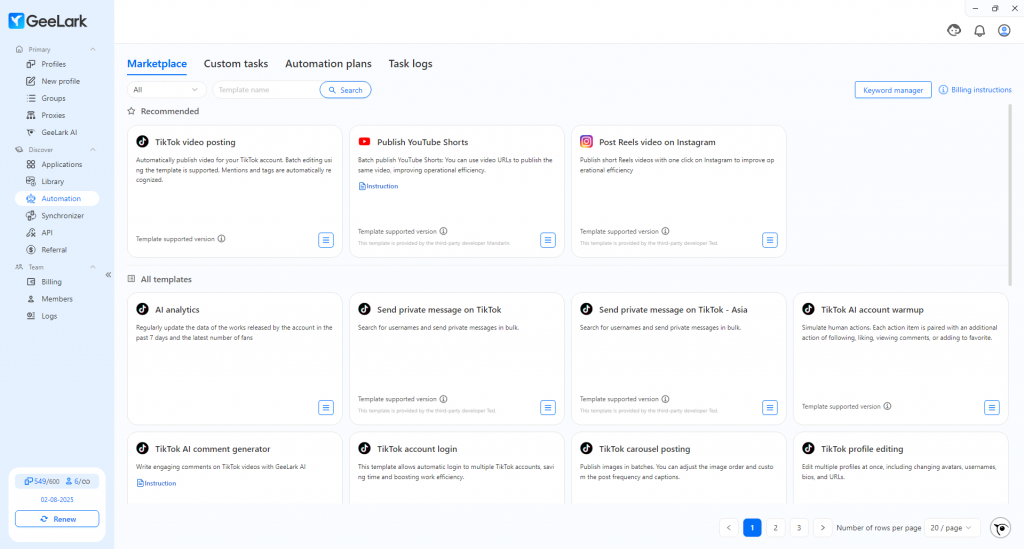1024x549 pixels.
Task: Click the Renew button
Action: tap(57, 519)
